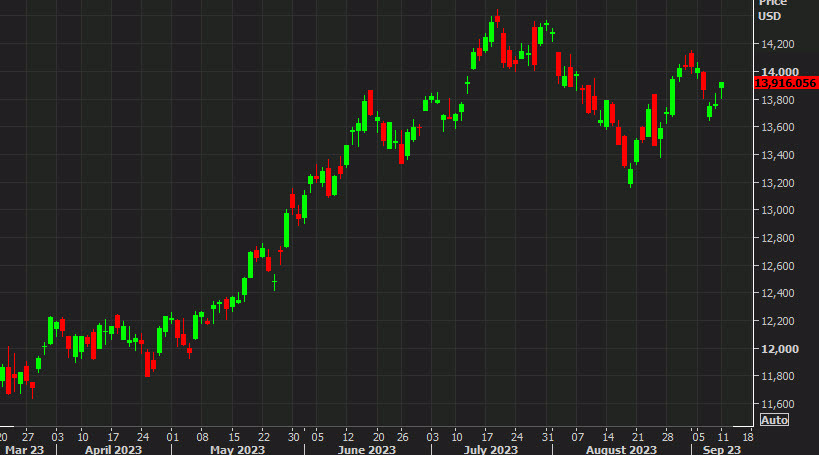Click the 12,800 price axis label
The width and height of the screenshot is (819, 455).
click(x=778, y=238)
